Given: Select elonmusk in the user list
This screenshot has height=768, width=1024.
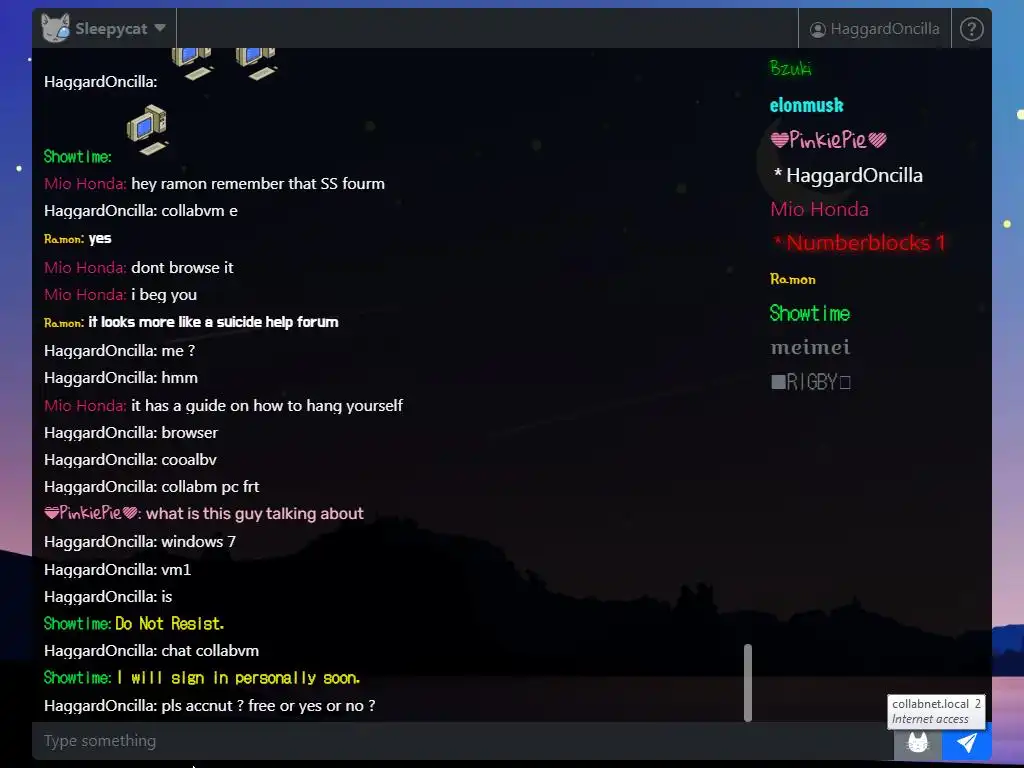Looking at the screenshot, I should [807, 105].
